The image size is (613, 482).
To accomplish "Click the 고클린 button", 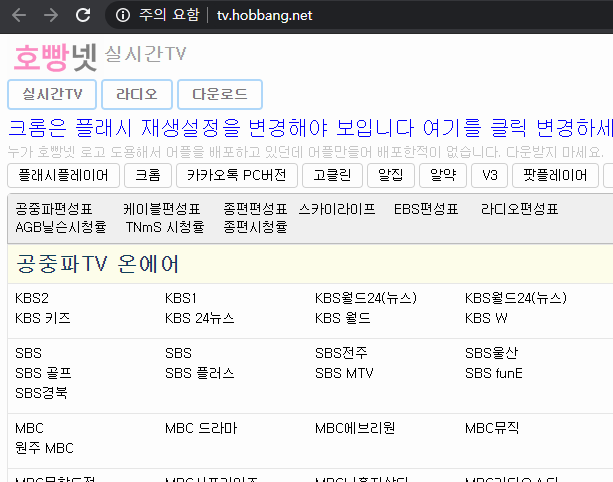I will (x=332, y=176).
